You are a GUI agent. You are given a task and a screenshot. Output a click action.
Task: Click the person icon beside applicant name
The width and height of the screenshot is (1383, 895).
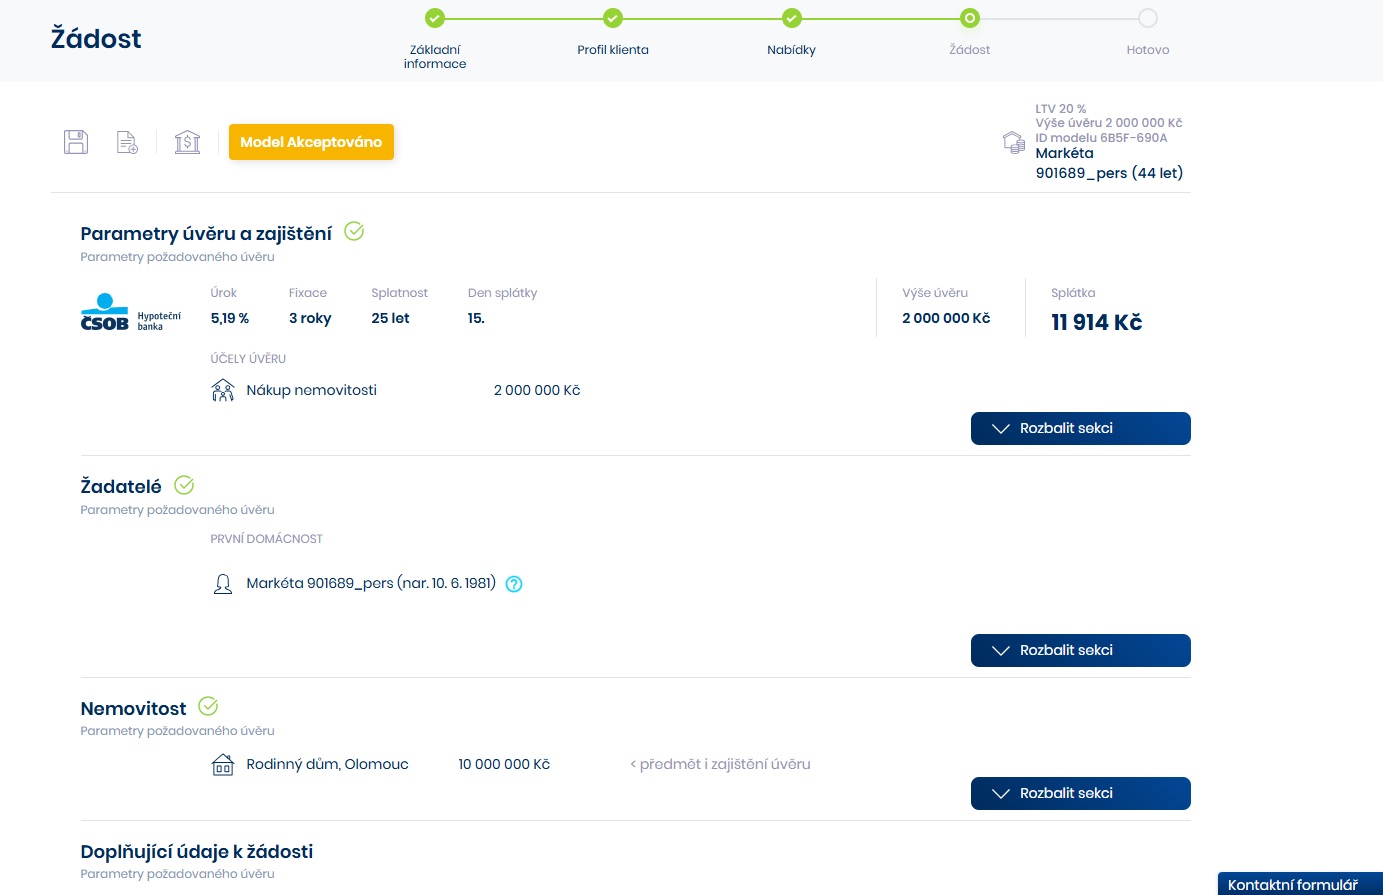(x=223, y=584)
